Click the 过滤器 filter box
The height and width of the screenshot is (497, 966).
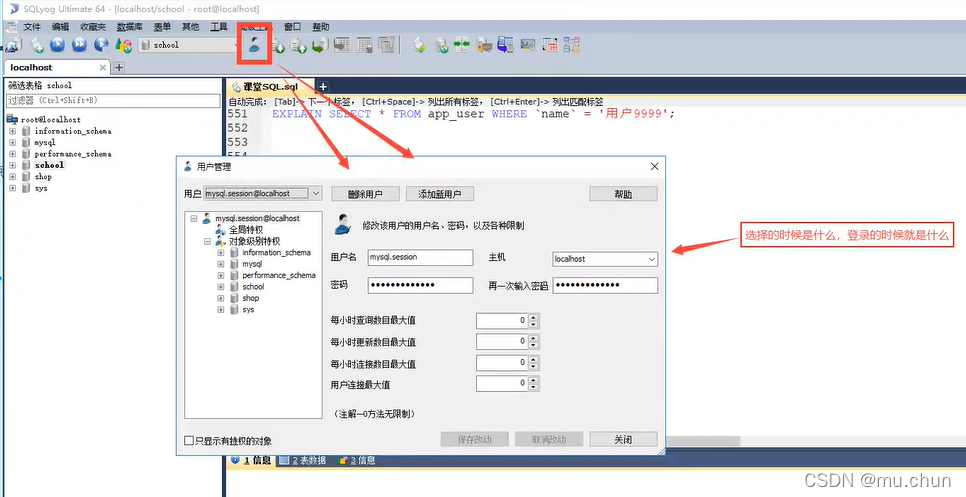113,100
